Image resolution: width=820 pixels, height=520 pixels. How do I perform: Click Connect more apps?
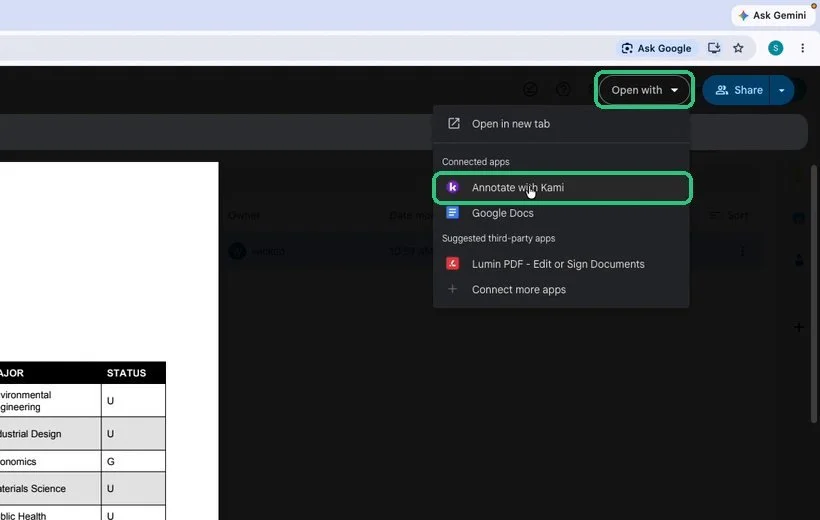561,289
